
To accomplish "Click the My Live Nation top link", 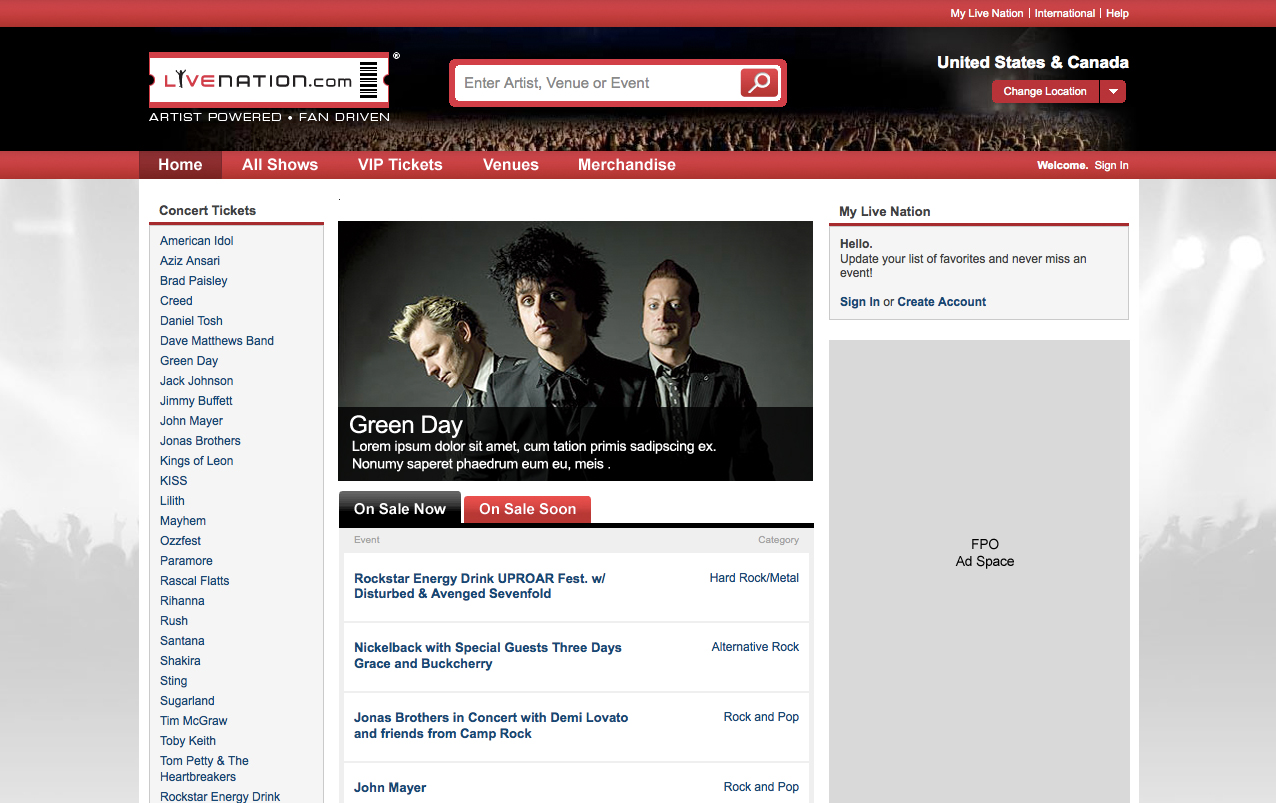I will [987, 13].
